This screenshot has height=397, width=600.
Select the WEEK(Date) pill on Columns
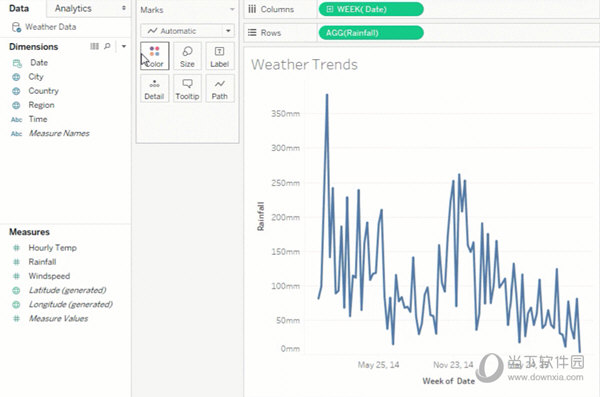click(x=371, y=9)
